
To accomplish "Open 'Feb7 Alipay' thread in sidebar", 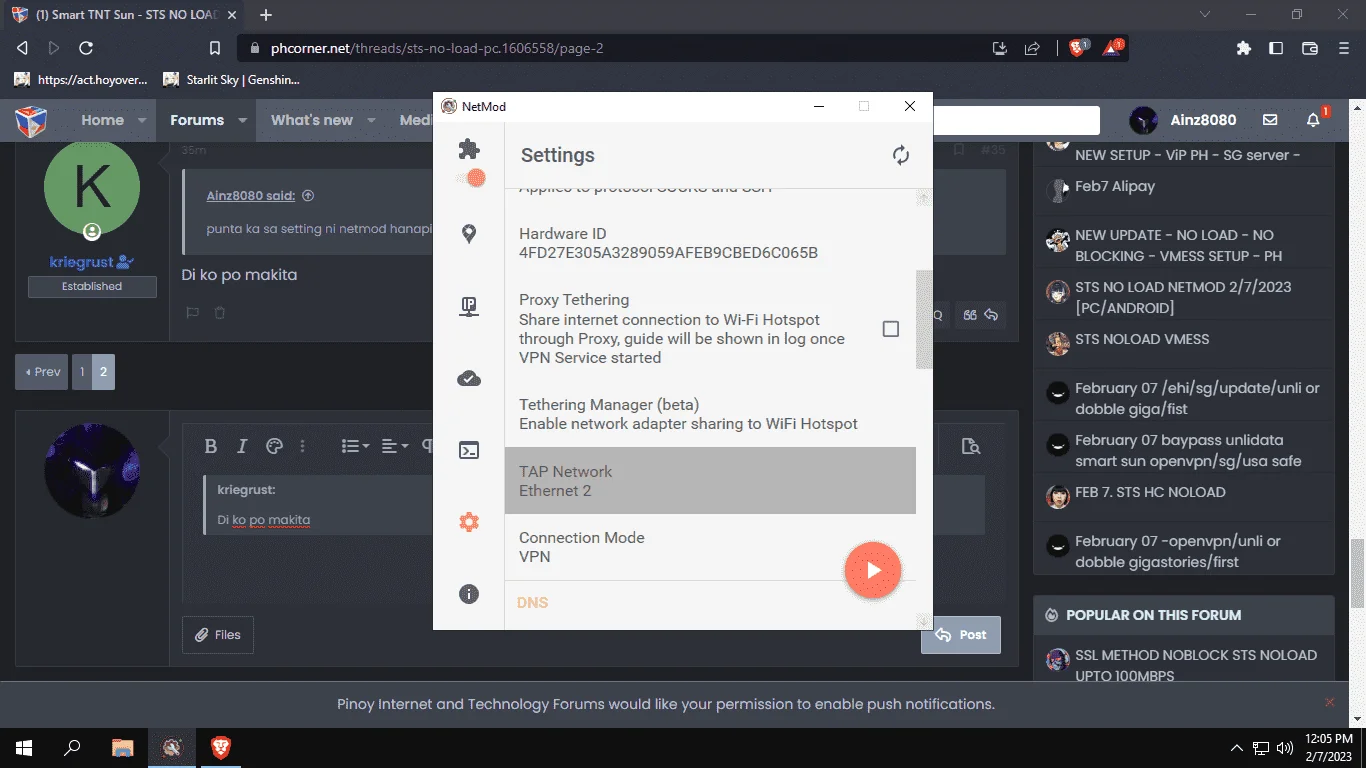I will (1115, 186).
